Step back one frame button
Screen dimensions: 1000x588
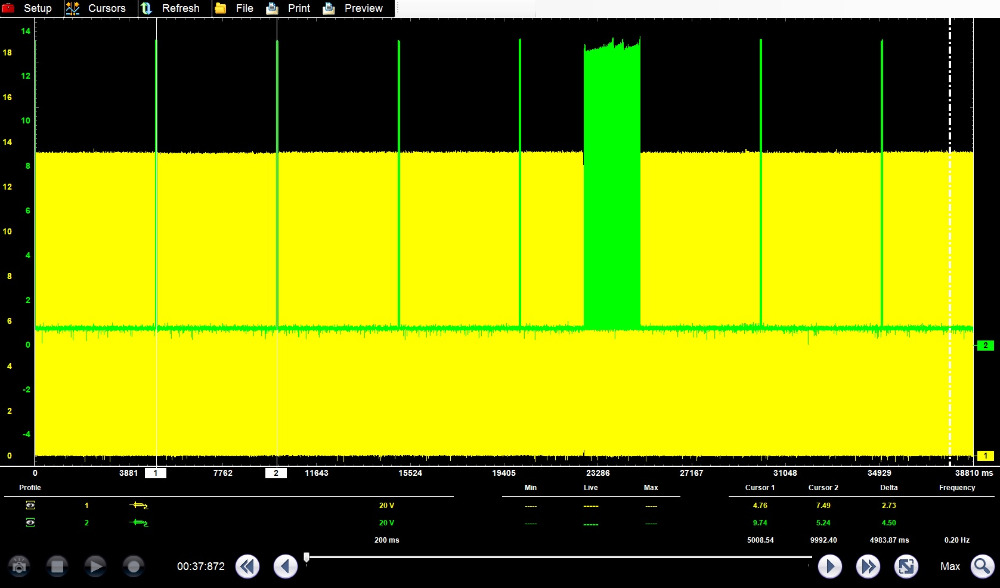coord(286,566)
